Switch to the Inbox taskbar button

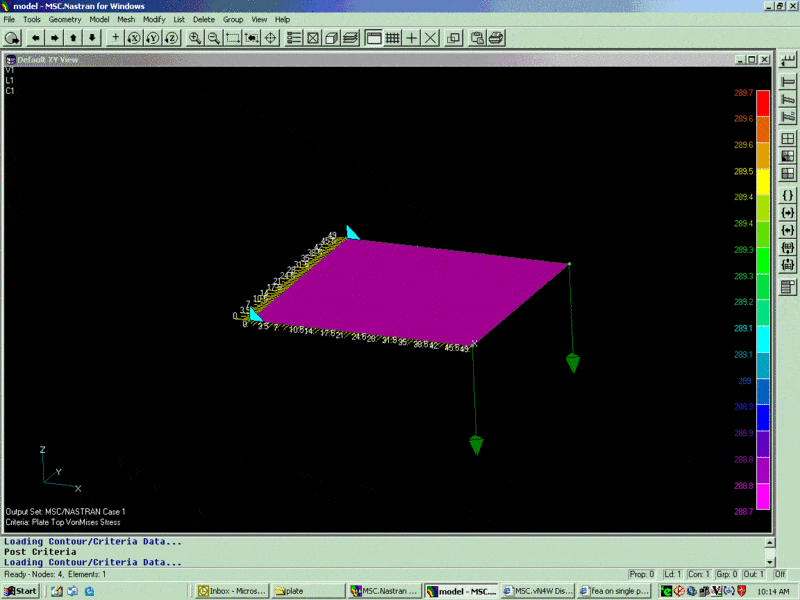[231, 591]
